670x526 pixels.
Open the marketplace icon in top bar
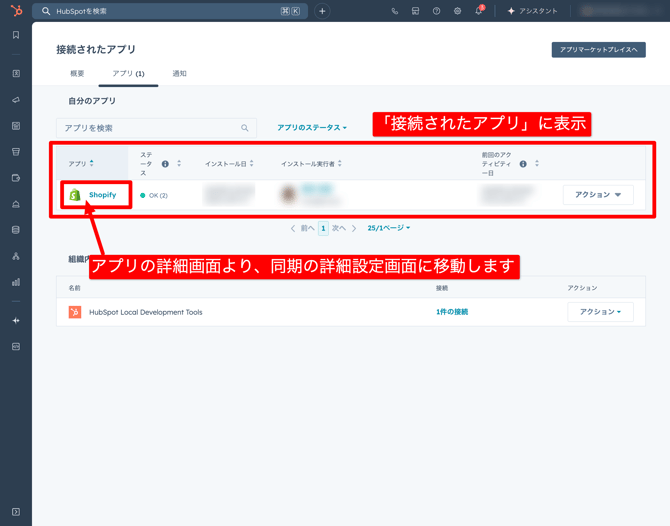415,11
